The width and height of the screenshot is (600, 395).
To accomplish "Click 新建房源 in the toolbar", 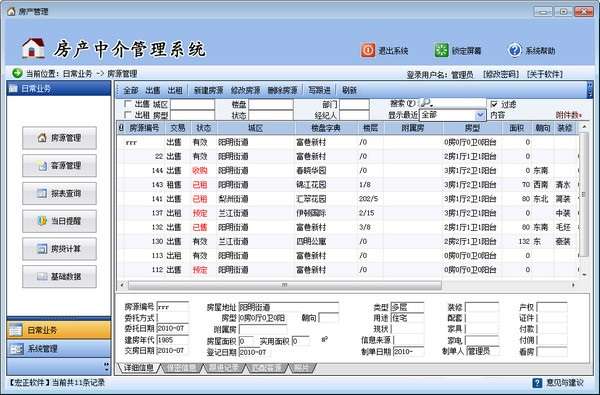I will coord(209,90).
